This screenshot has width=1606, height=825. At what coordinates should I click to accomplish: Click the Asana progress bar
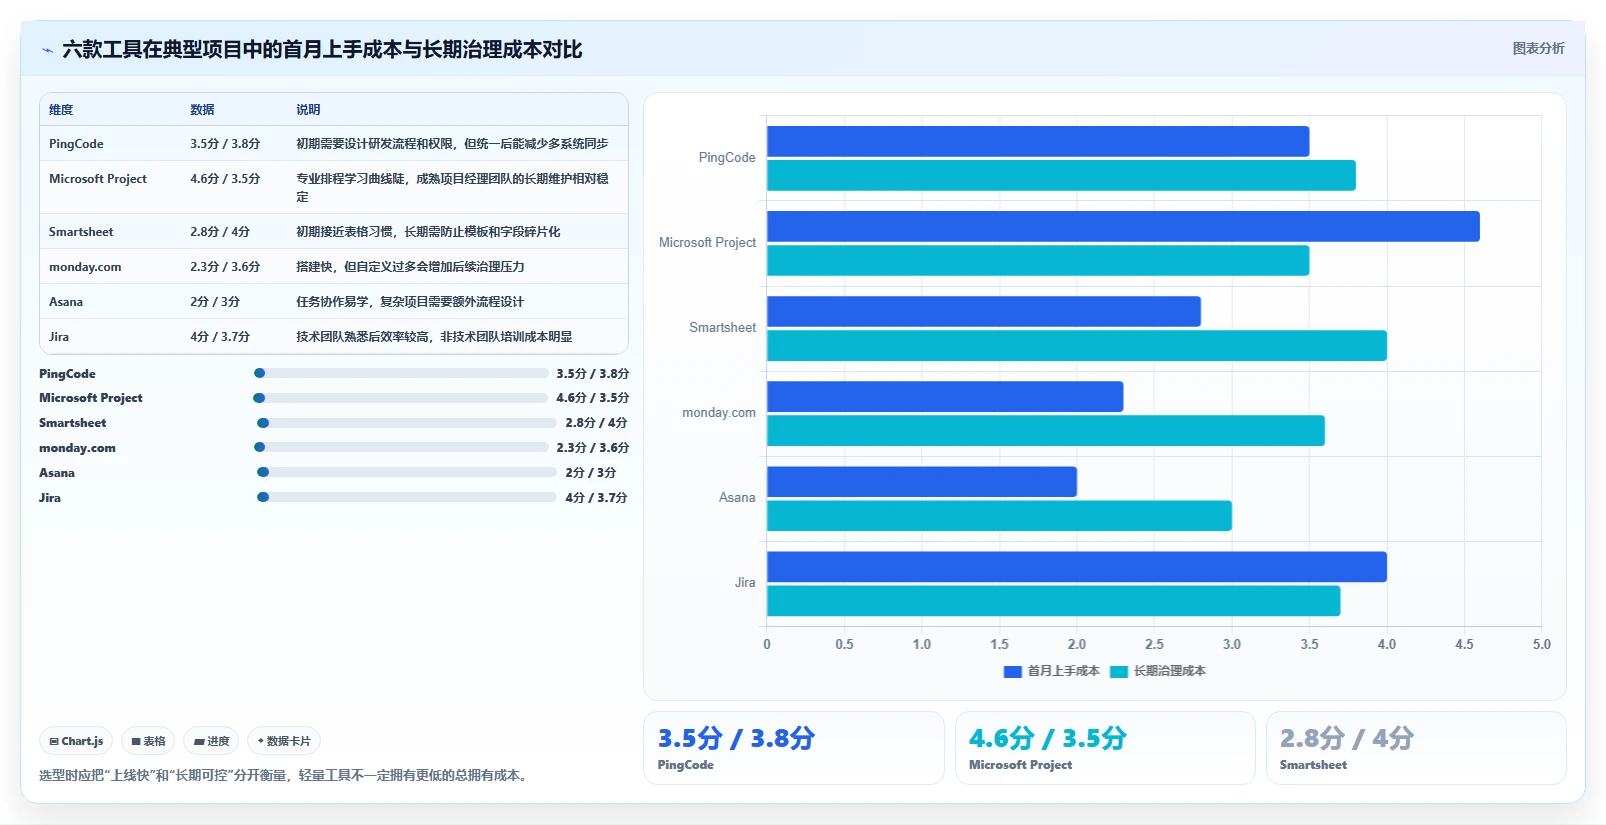click(x=406, y=472)
